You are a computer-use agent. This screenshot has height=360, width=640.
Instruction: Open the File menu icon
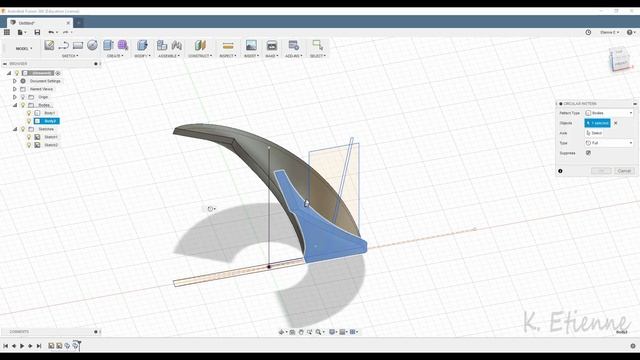[x=21, y=32]
